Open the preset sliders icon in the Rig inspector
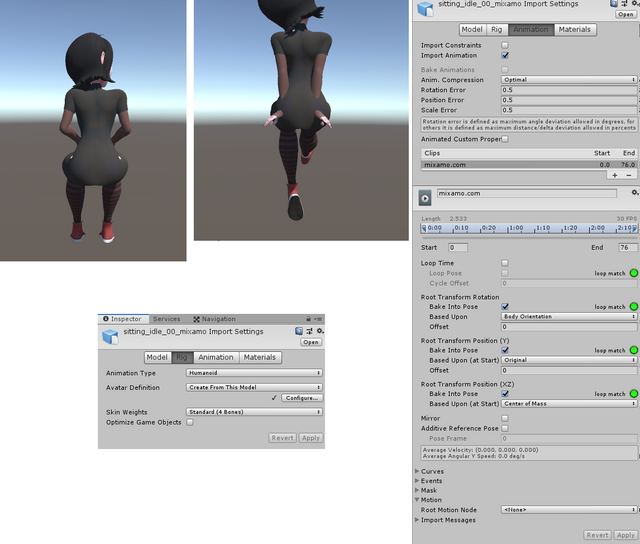The height and width of the screenshot is (544, 640). pos(309,331)
